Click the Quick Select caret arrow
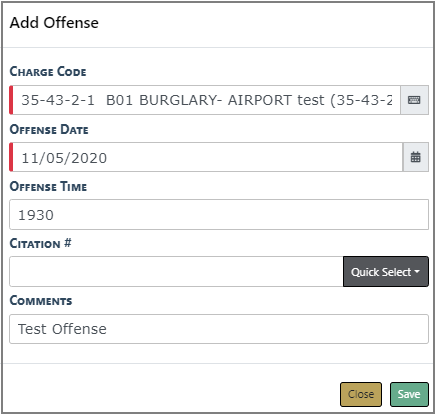 pyautogui.click(x=417, y=272)
